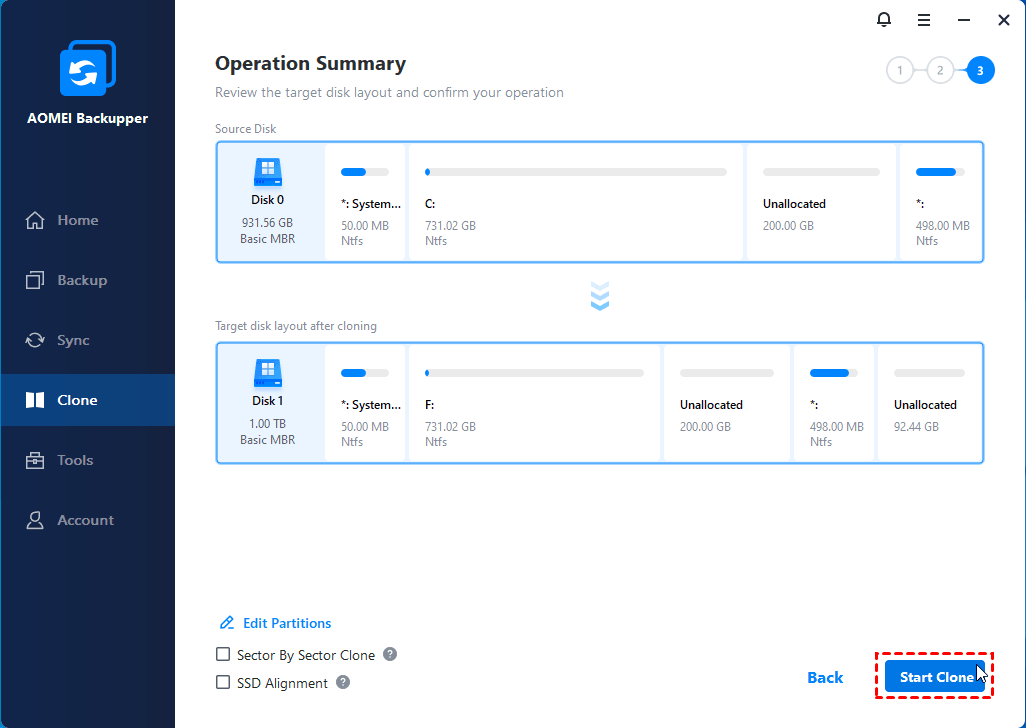Click the AOMEI Backupper logo icon
Screen dimensions: 1026x728
(88, 68)
